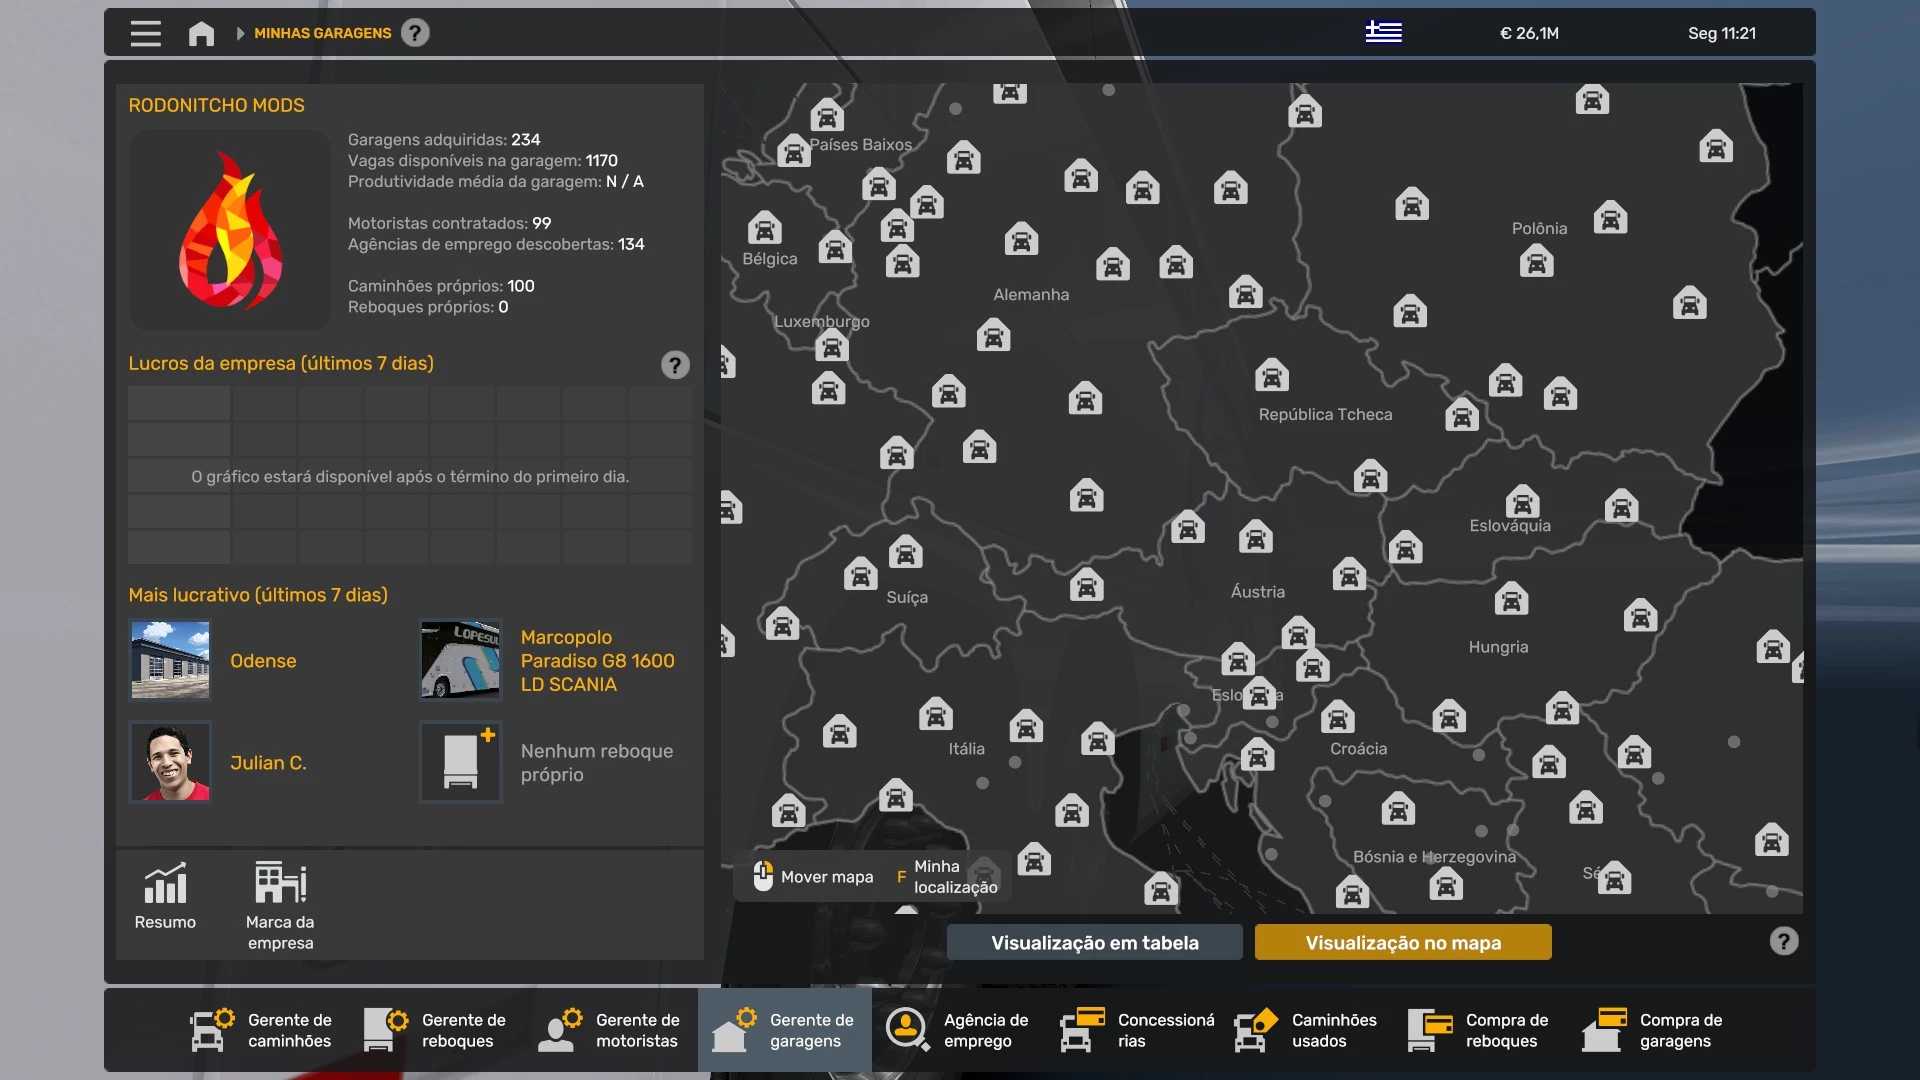Open the Marcopolo Paradiso G8 truck link

[597, 660]
